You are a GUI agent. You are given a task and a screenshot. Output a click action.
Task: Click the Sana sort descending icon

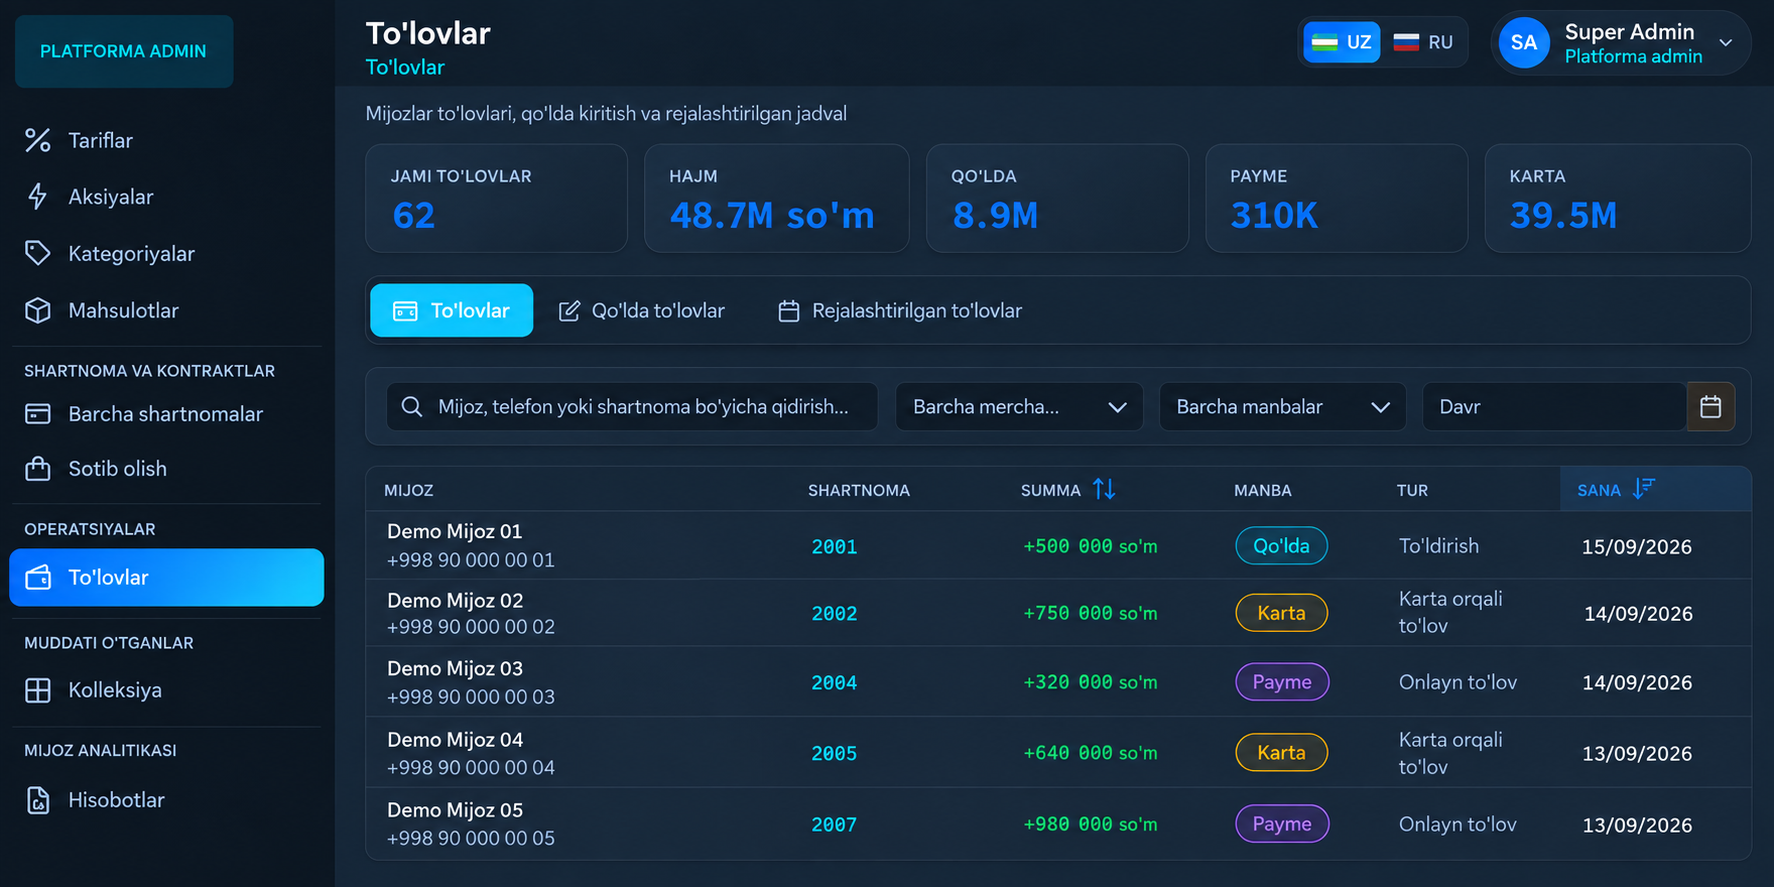click(1644, 489)
